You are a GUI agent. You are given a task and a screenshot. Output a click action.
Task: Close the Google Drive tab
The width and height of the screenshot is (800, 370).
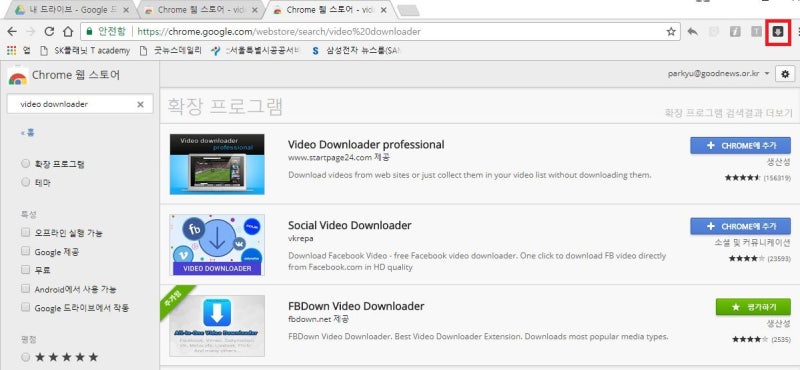[126, 10]
